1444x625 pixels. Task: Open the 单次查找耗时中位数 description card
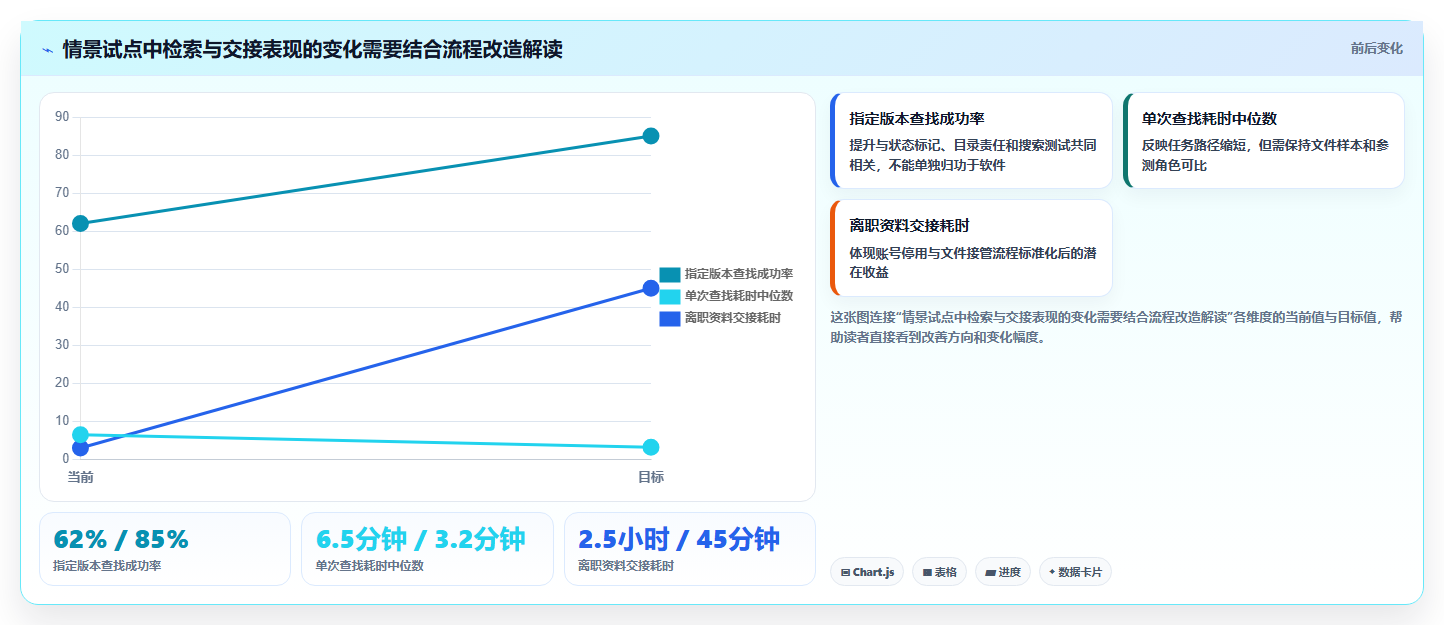[1264, 141]
